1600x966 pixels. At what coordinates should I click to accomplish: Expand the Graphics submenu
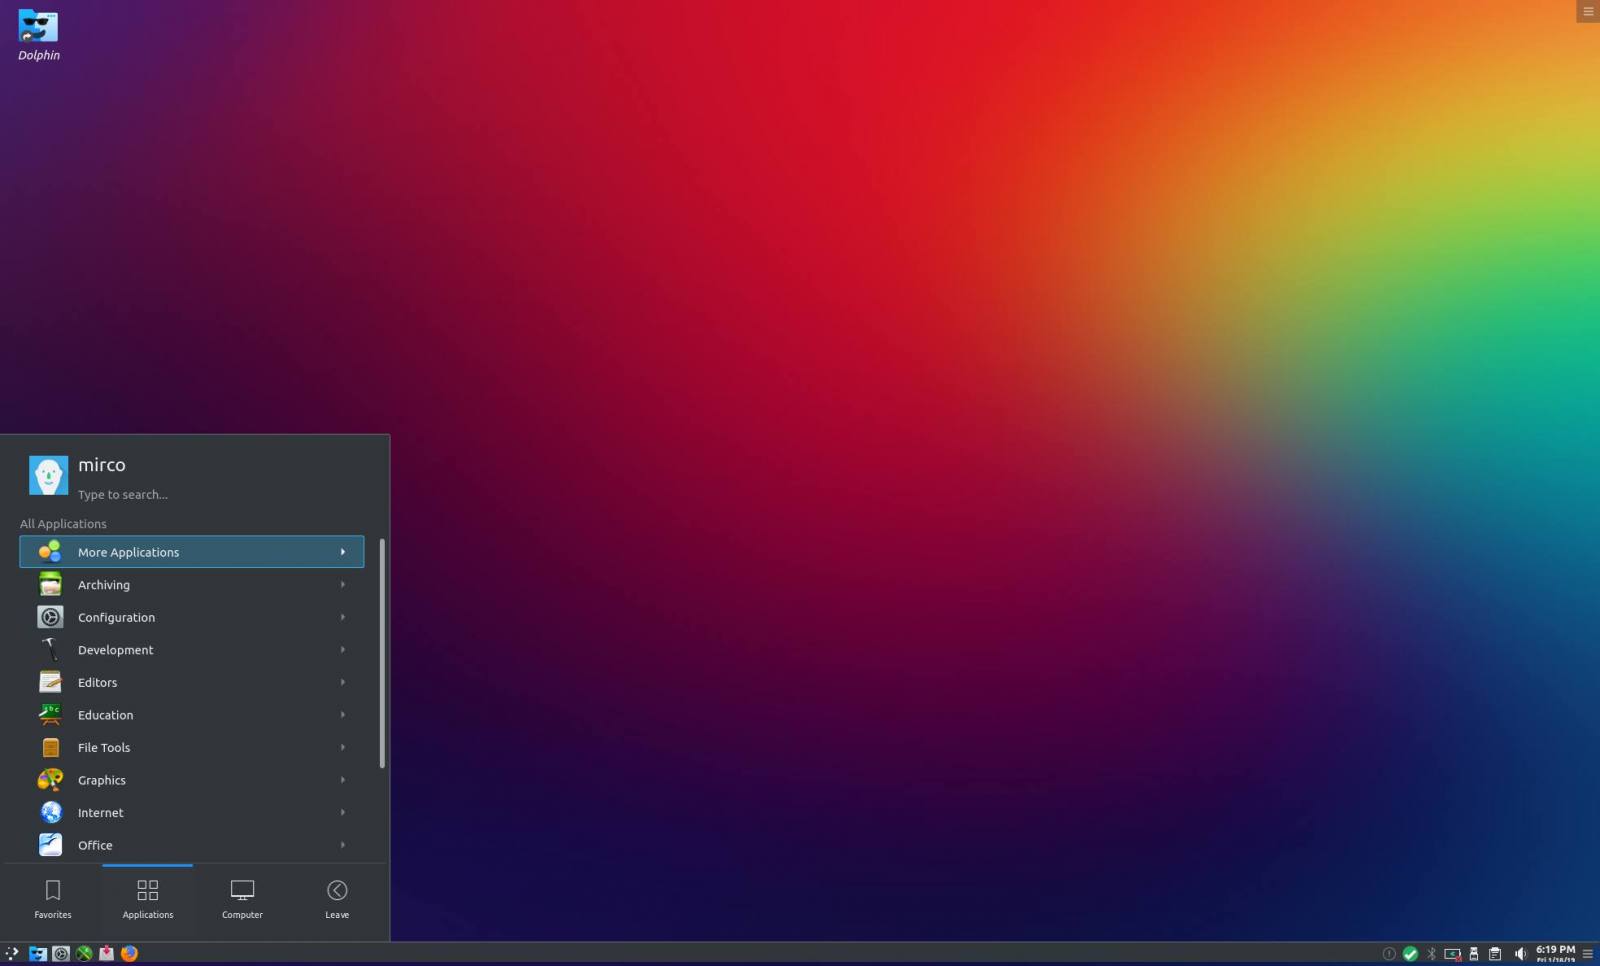pyautogui.click(x=191, y=780)
